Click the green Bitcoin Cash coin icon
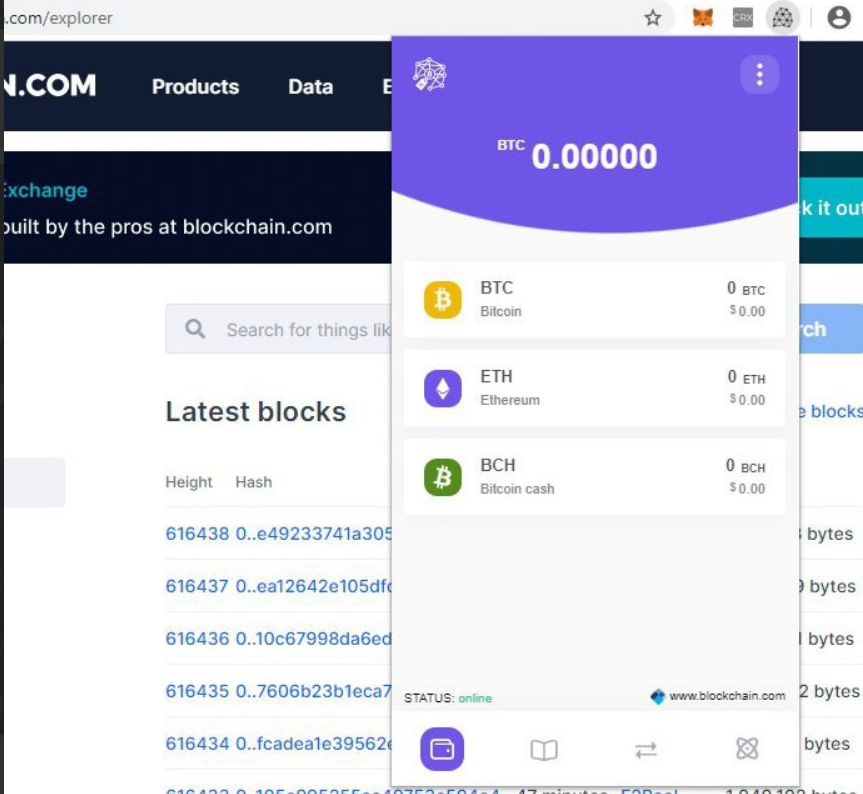The height and width of the screenshot is (794, 863). 443,477
